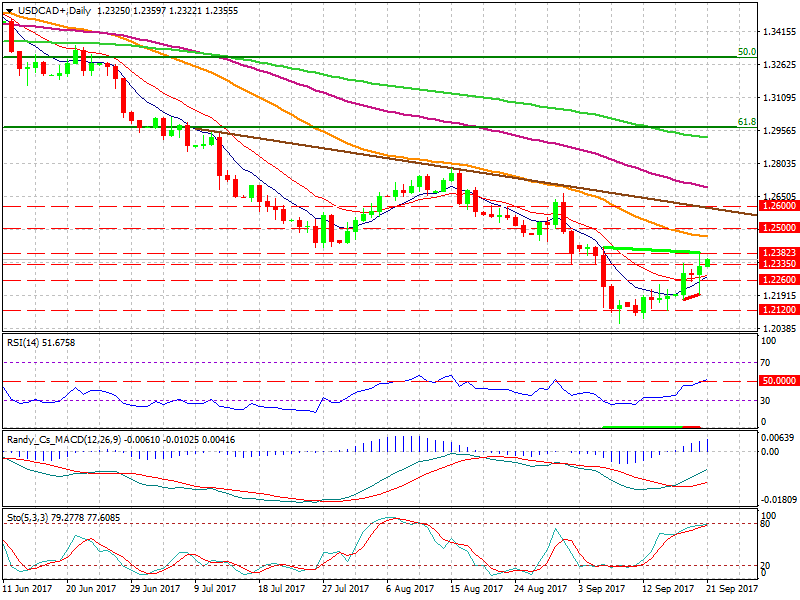Select the 1.26000 red price level label

[778, 205]
